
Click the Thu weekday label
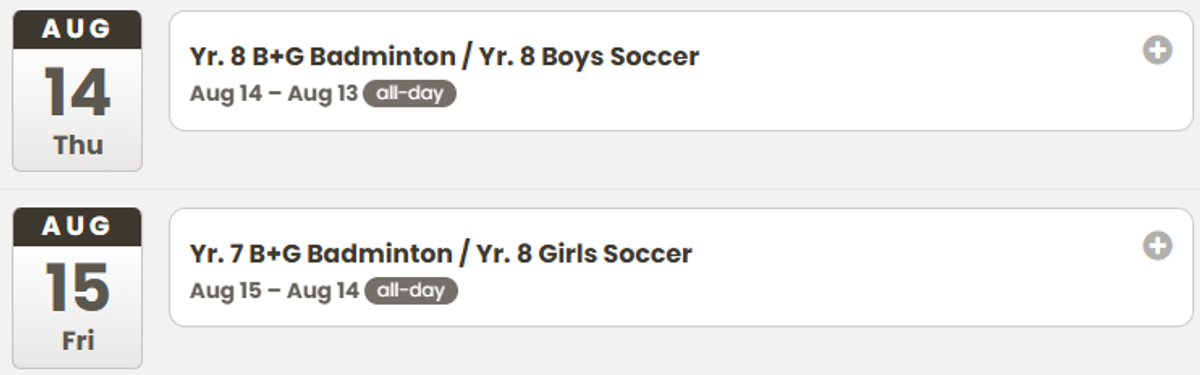[78, 145]
